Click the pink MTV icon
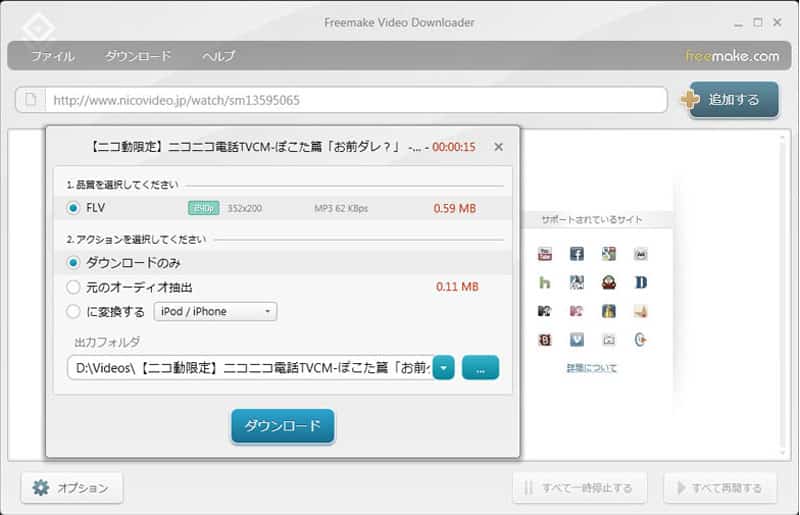Image resolution: width=800 pixels, height=515 pixels. point(577,311)
